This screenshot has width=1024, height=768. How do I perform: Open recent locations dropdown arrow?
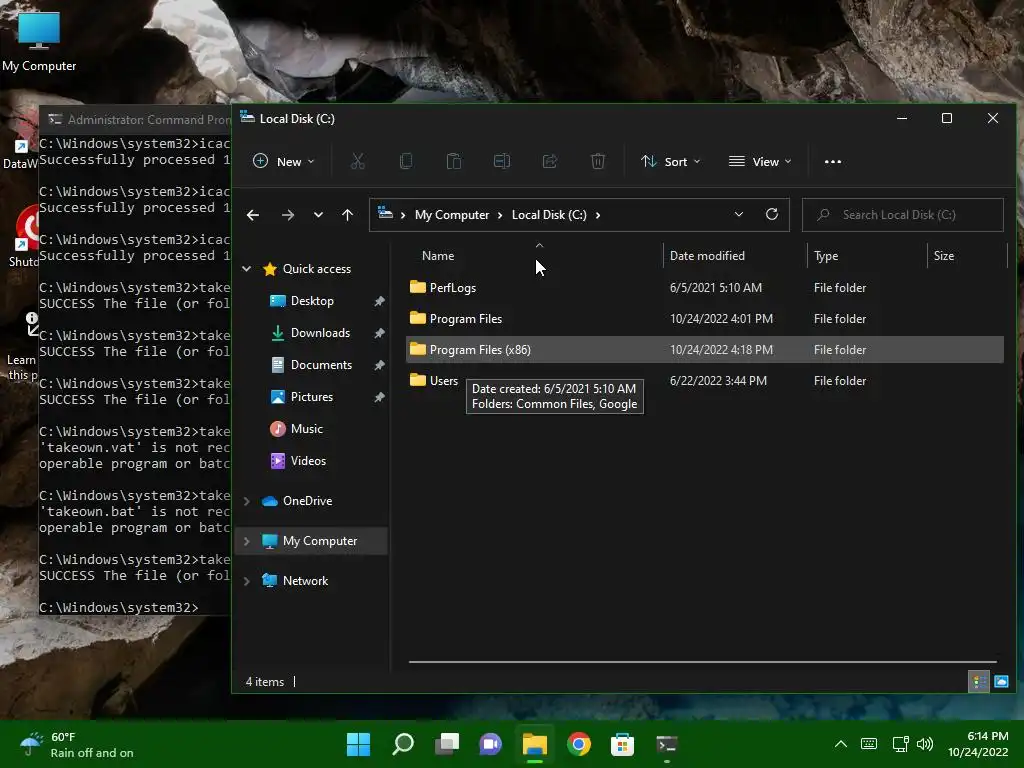(x=318, y=215)
